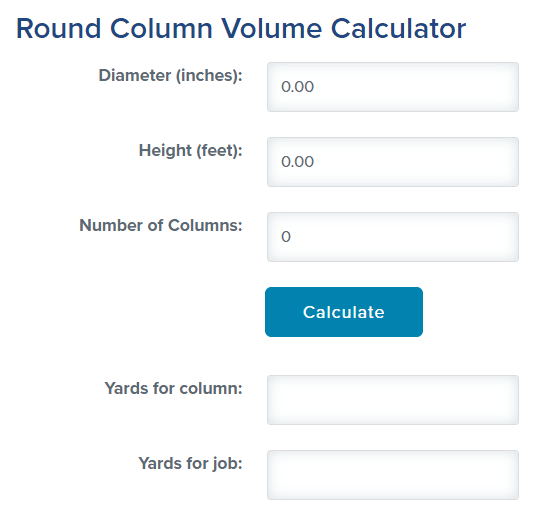Click the Calculate button
The width and height of the screenshot is (540, 522).
point(344,312)
